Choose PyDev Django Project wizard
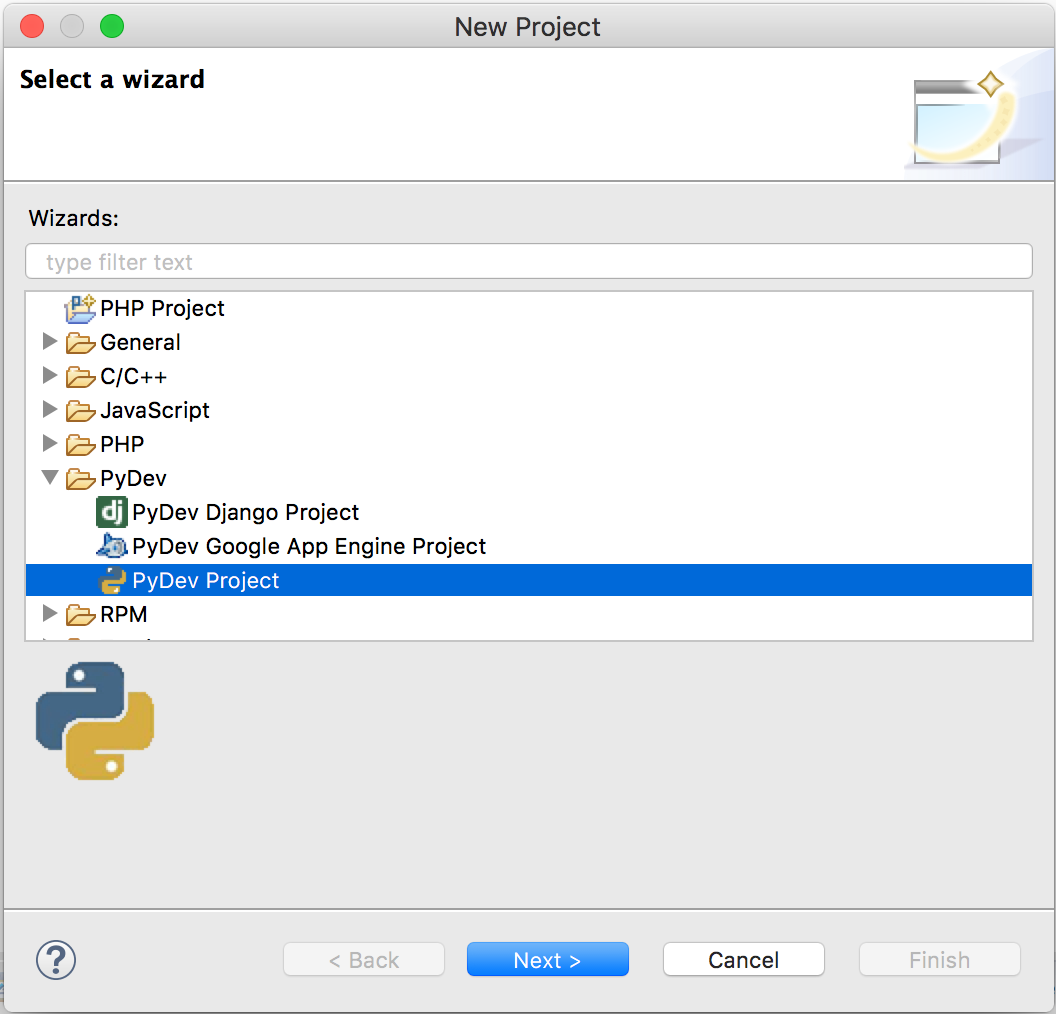 pos(246,512)
